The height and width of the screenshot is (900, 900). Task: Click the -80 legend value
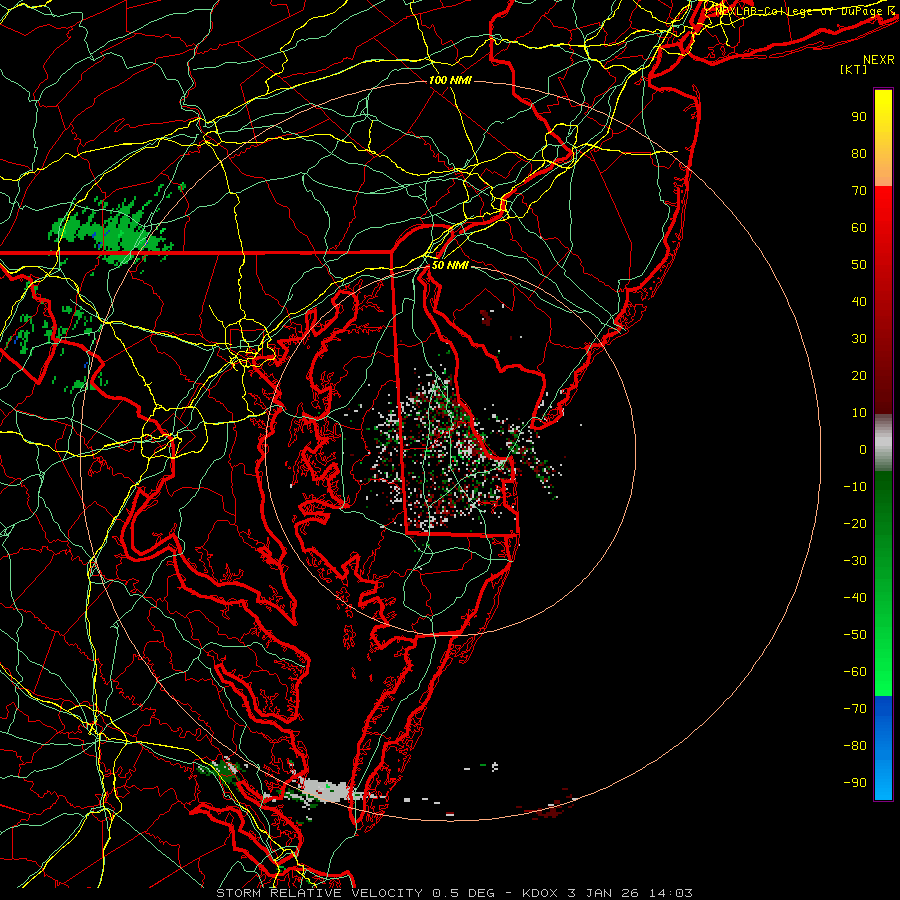pos(855,746)
